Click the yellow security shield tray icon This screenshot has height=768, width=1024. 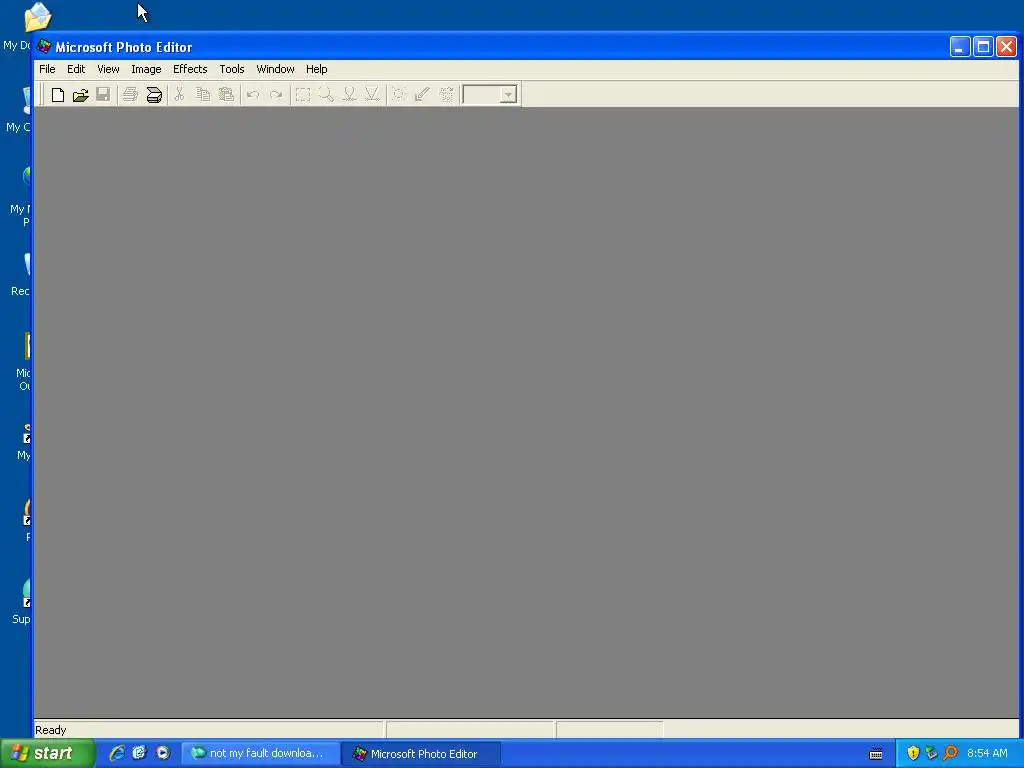coord(914,754)
